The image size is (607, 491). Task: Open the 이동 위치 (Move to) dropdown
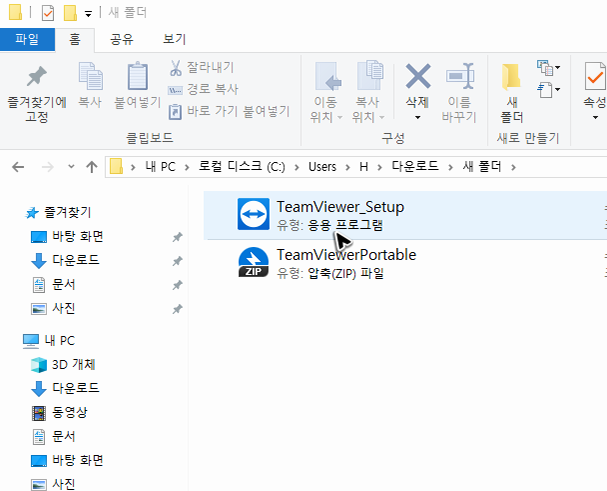(x=326, y=92)
